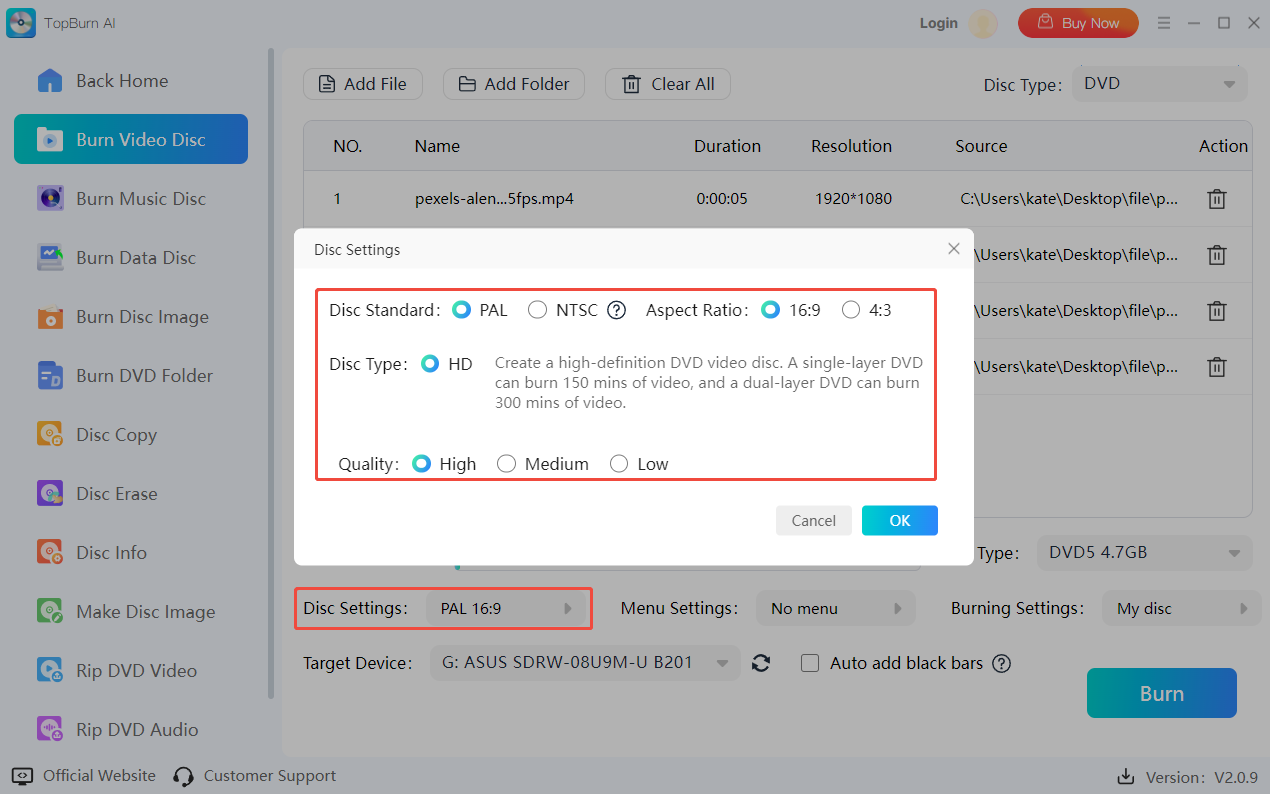Close the Disc Settings dialog with X

(953, 249)
